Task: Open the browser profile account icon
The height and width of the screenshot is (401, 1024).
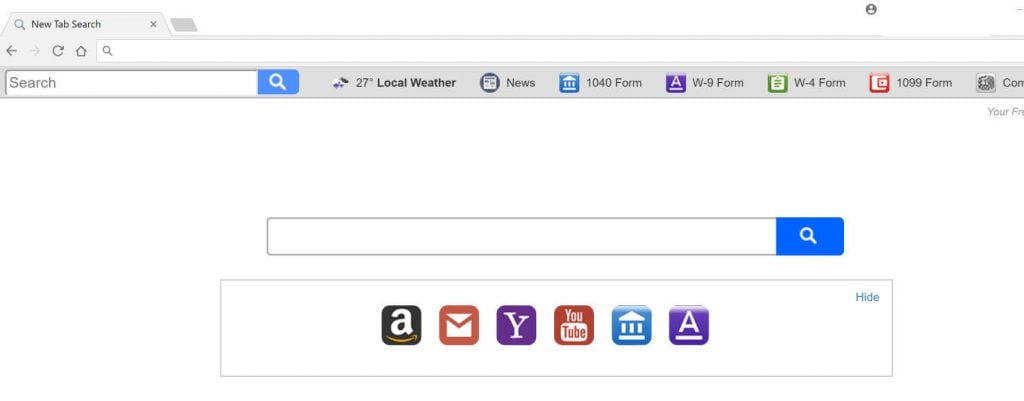Action: (x=871, y=9)
